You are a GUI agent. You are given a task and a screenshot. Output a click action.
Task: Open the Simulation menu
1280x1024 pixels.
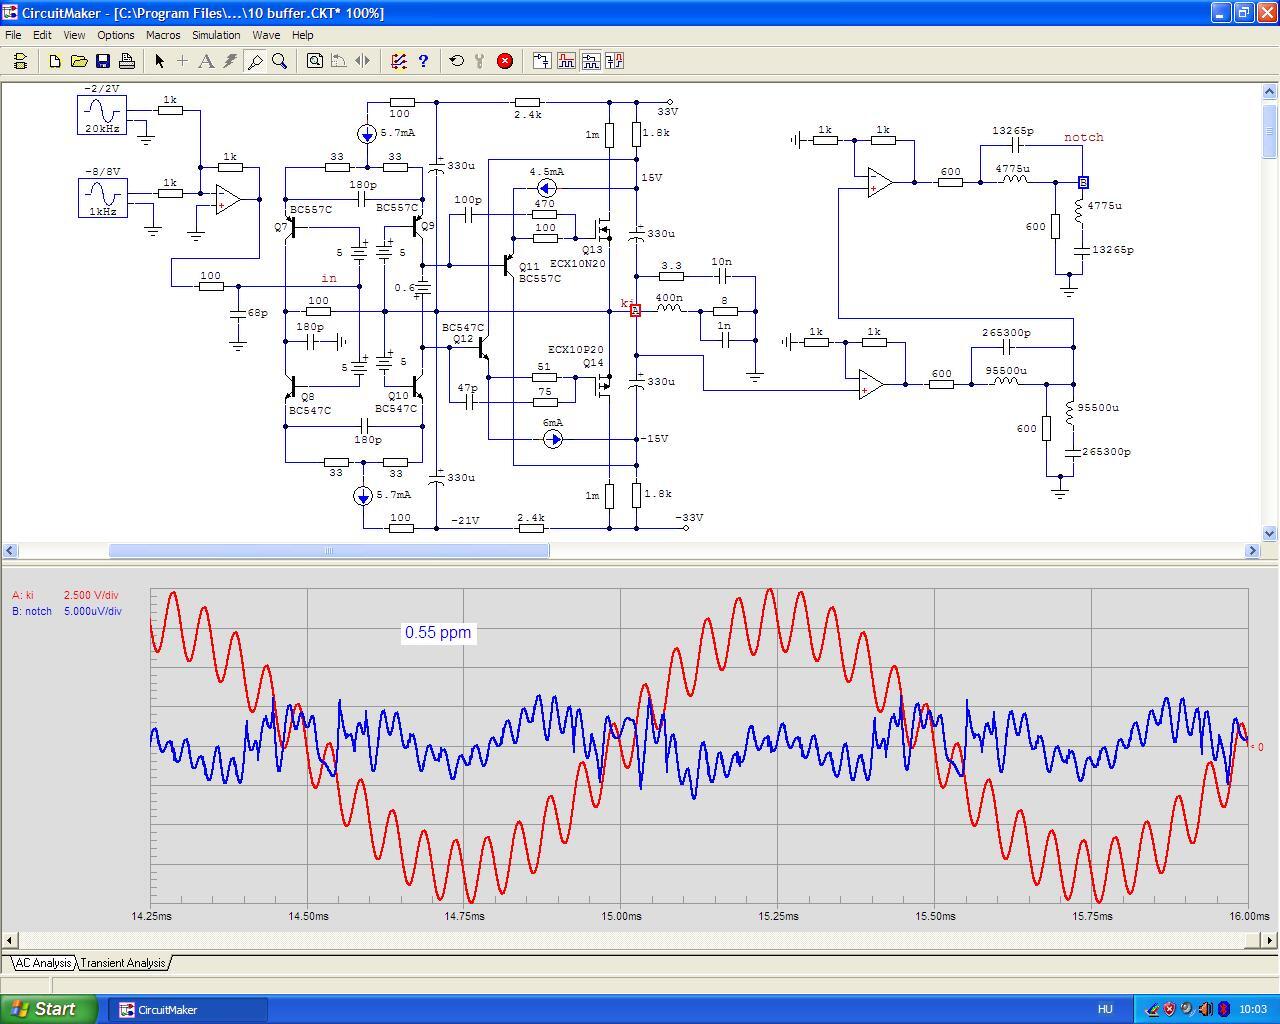[216, 35]
